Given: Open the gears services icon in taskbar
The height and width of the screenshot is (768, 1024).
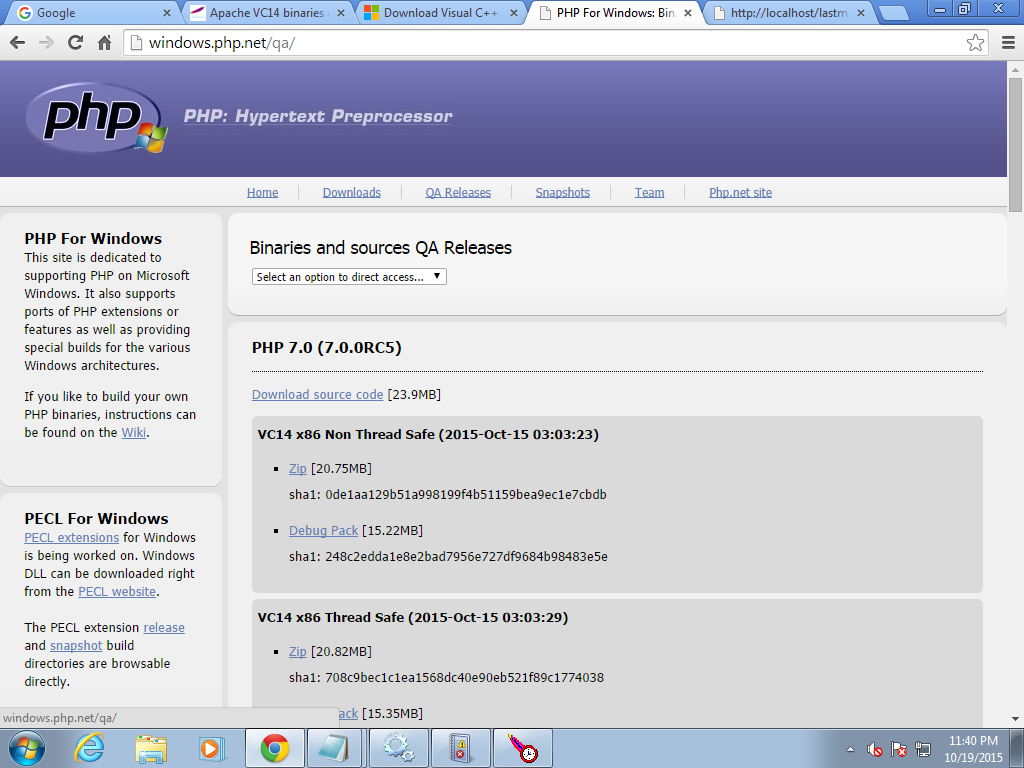Looking at the screenshot, I should click(x=398, y=748).
